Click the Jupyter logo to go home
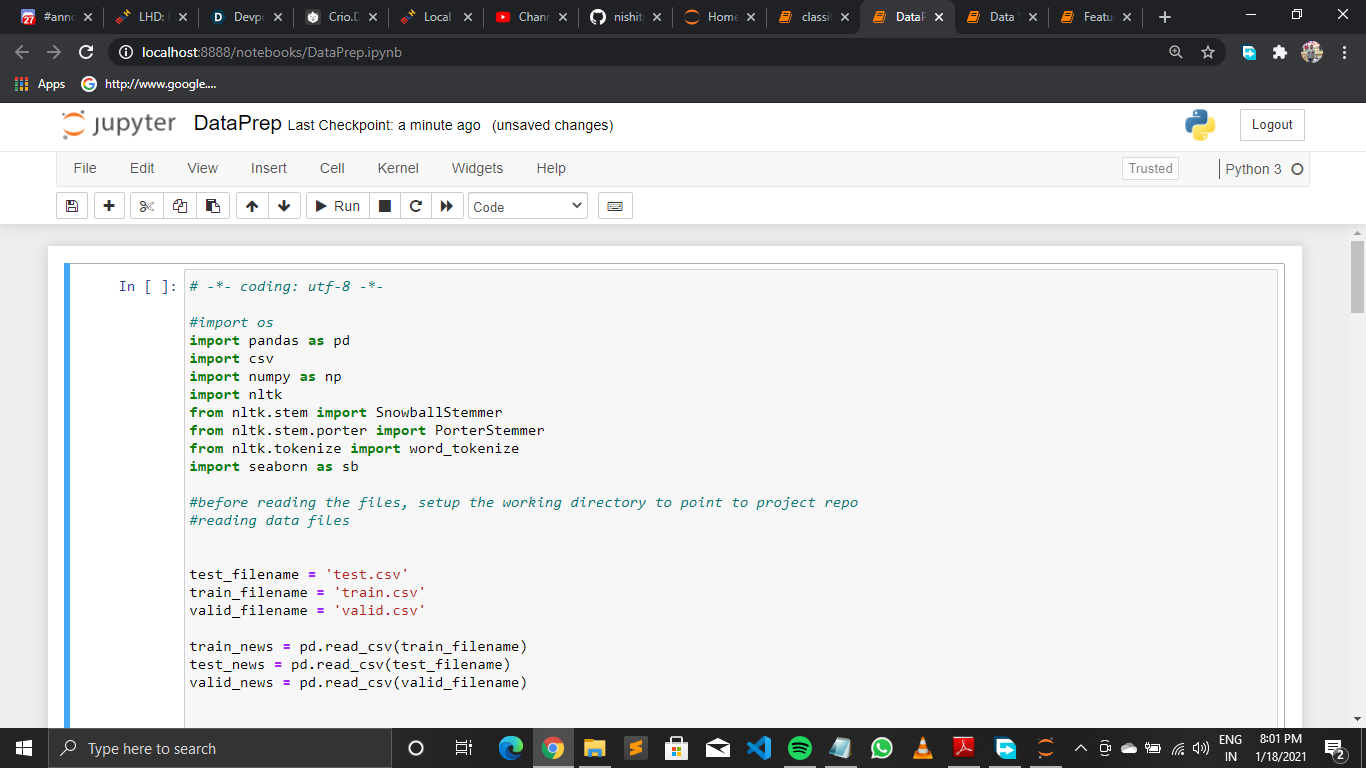Screen dimensions: 1366x768 pyautogui.click(x=119, y=124)
